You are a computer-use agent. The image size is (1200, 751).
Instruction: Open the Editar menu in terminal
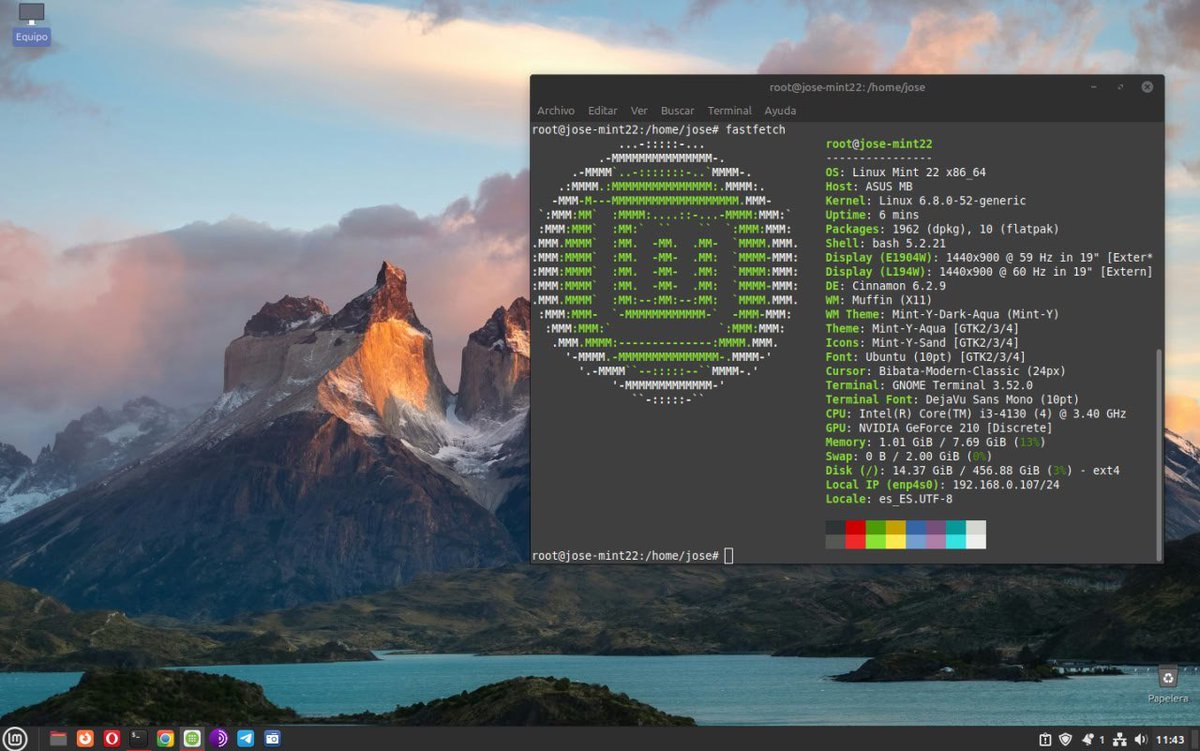point(603,111)
